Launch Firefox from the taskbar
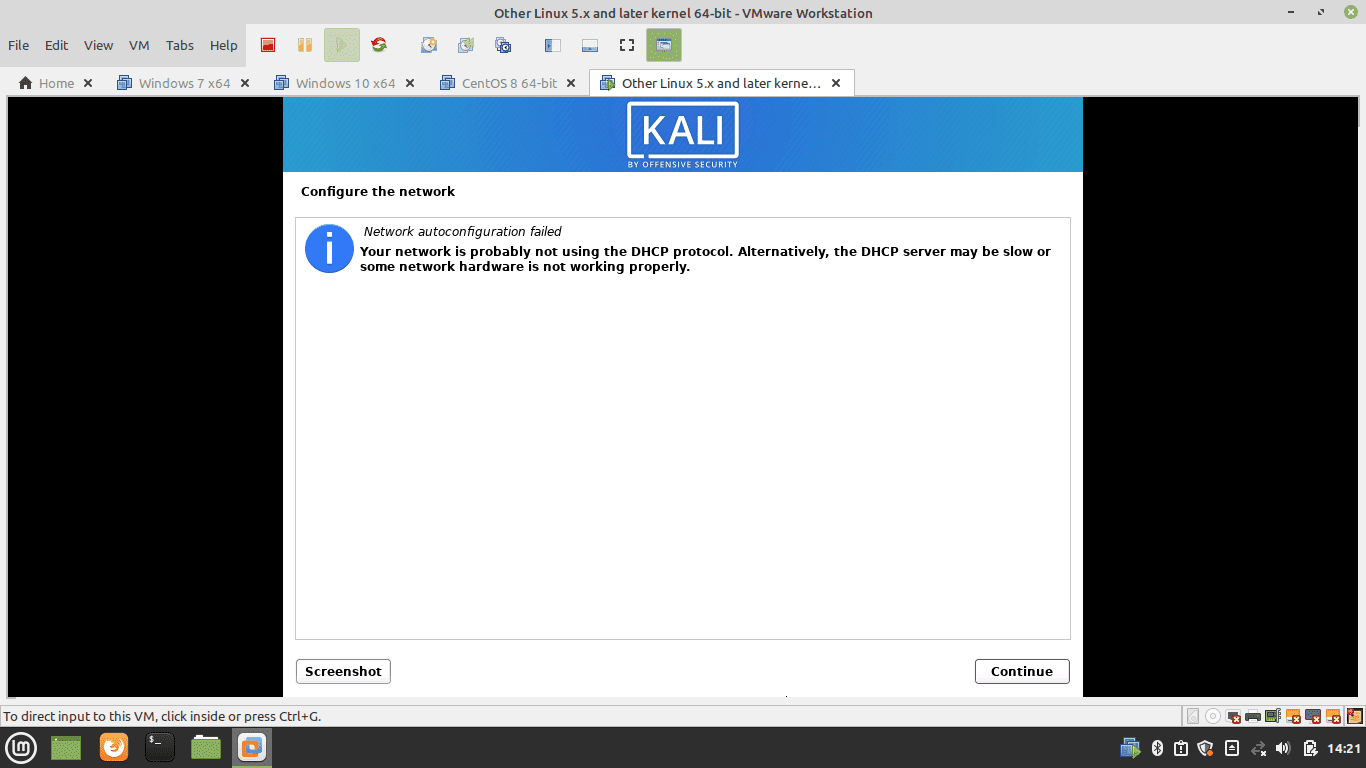This screenshot has height=768, width=1366. pyautogui.click(x=114, y=747)
